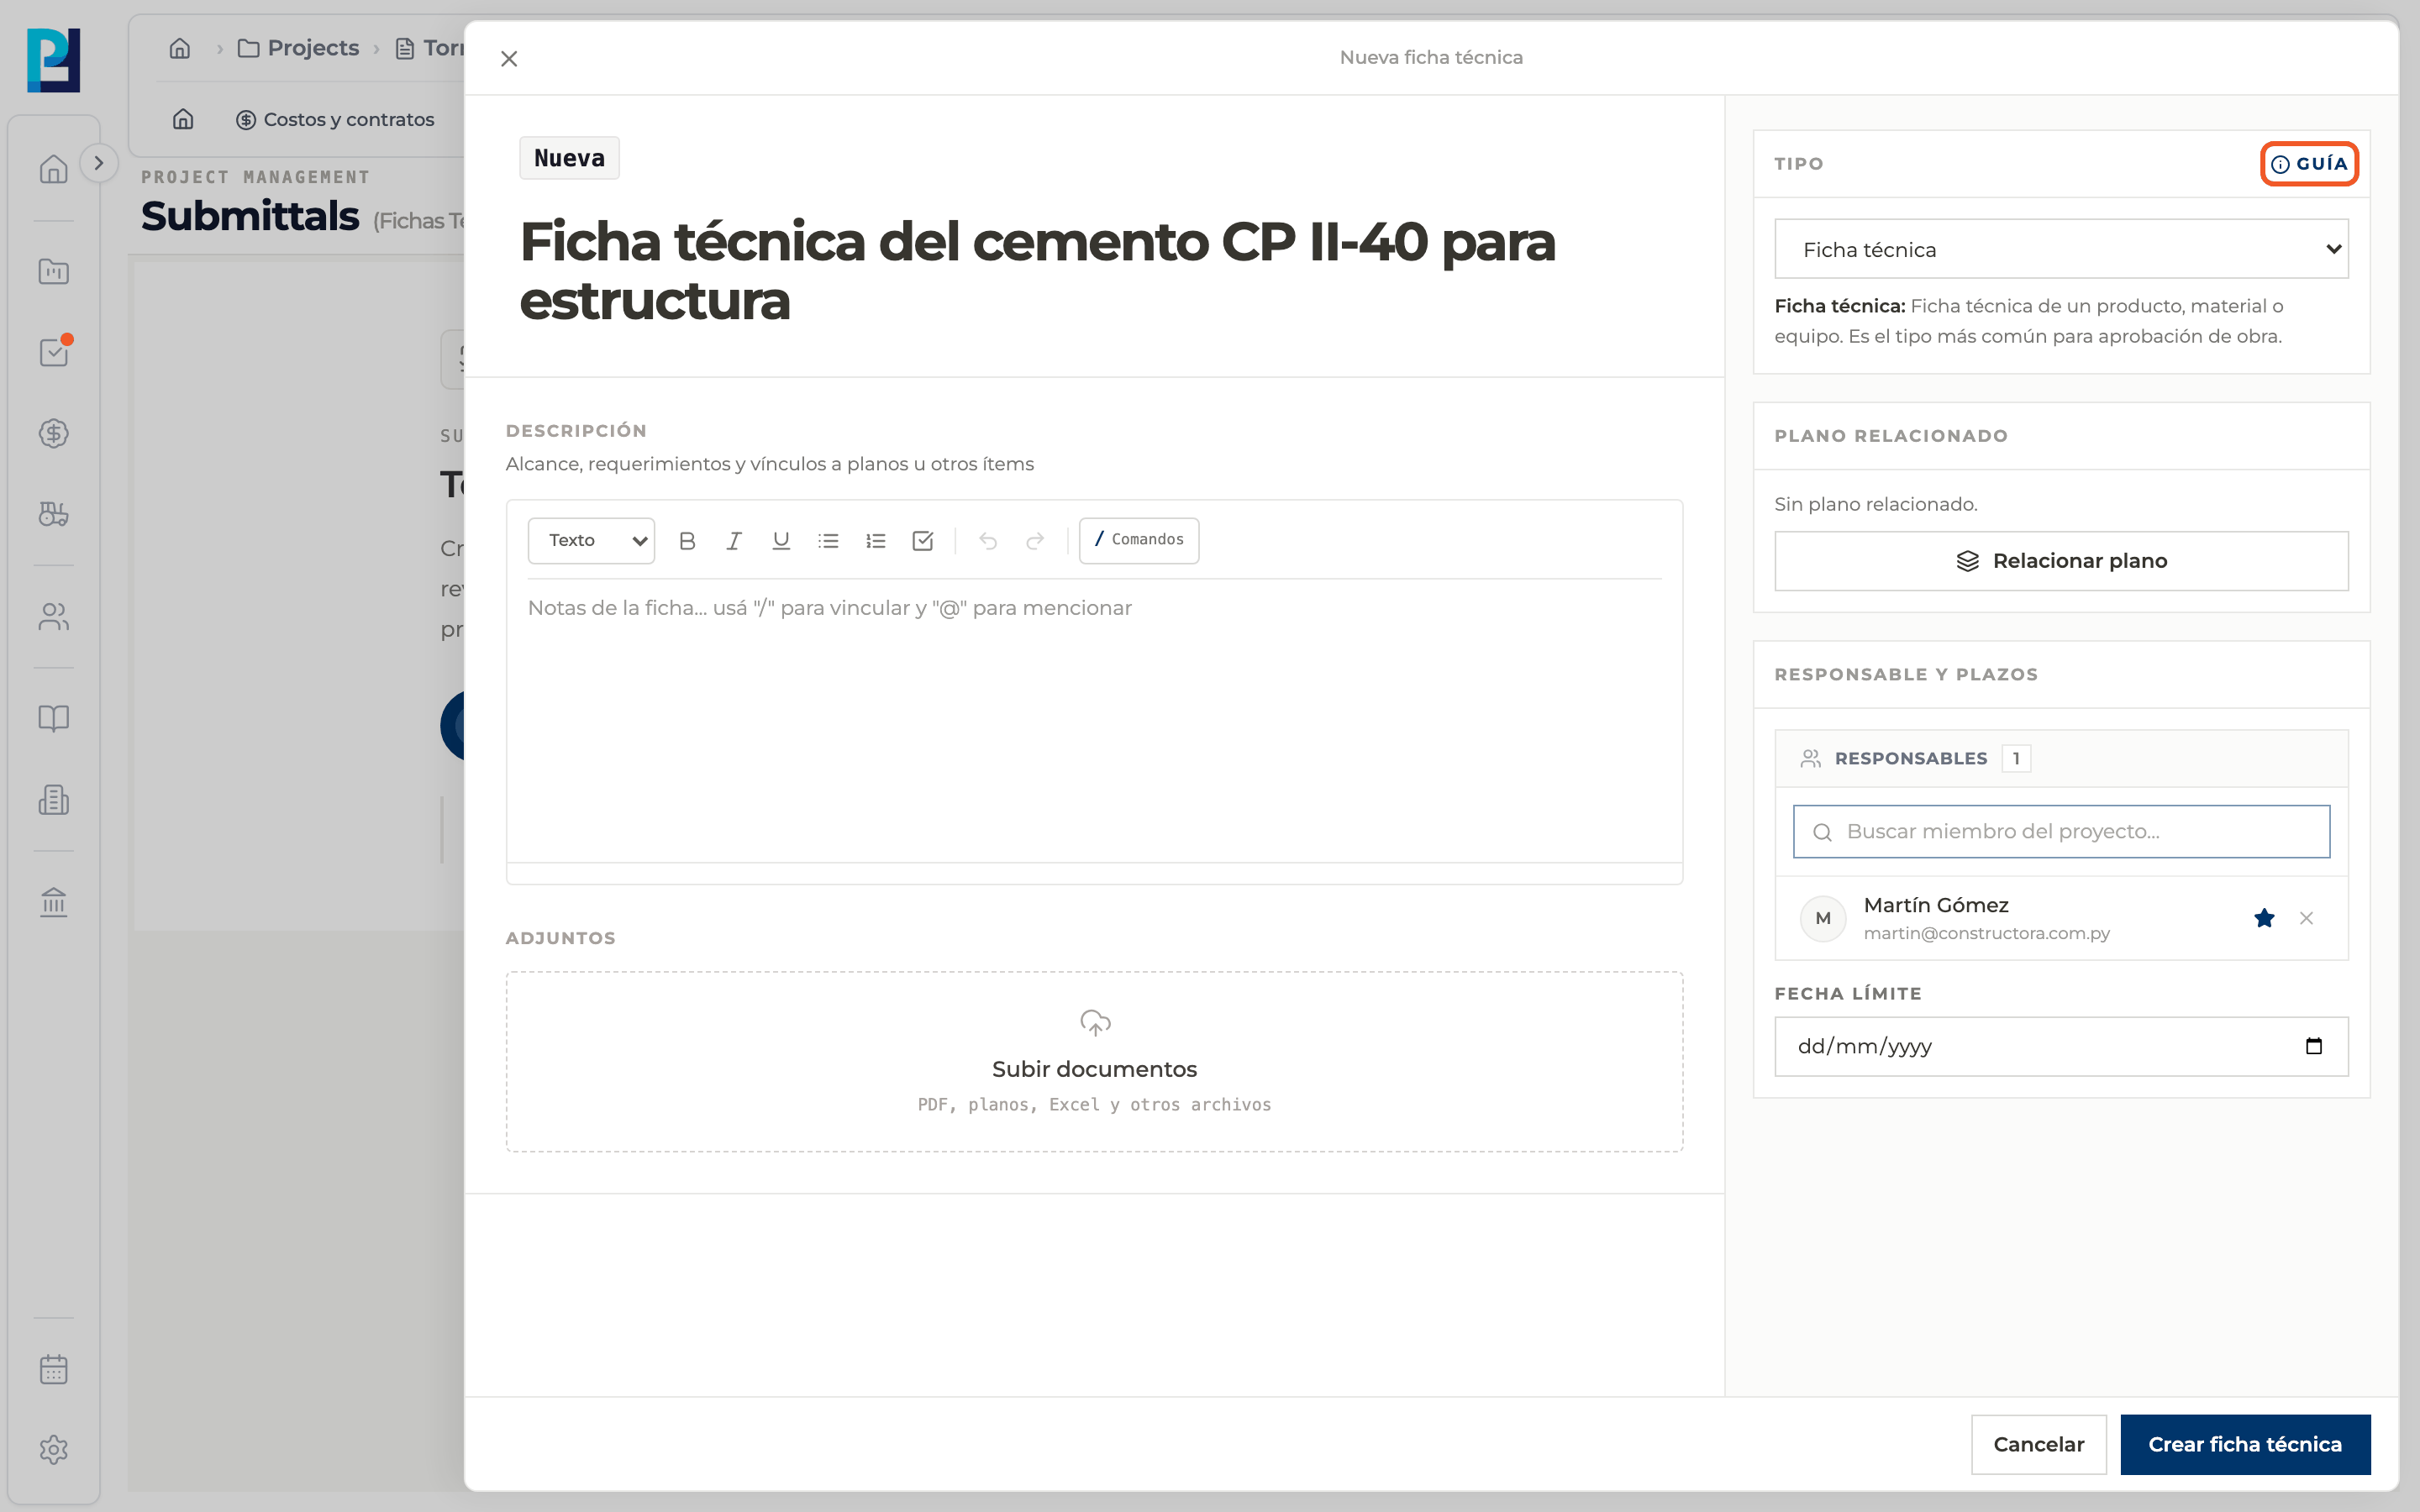
Task: Undo the last editor change
Action: coord(988,540)
